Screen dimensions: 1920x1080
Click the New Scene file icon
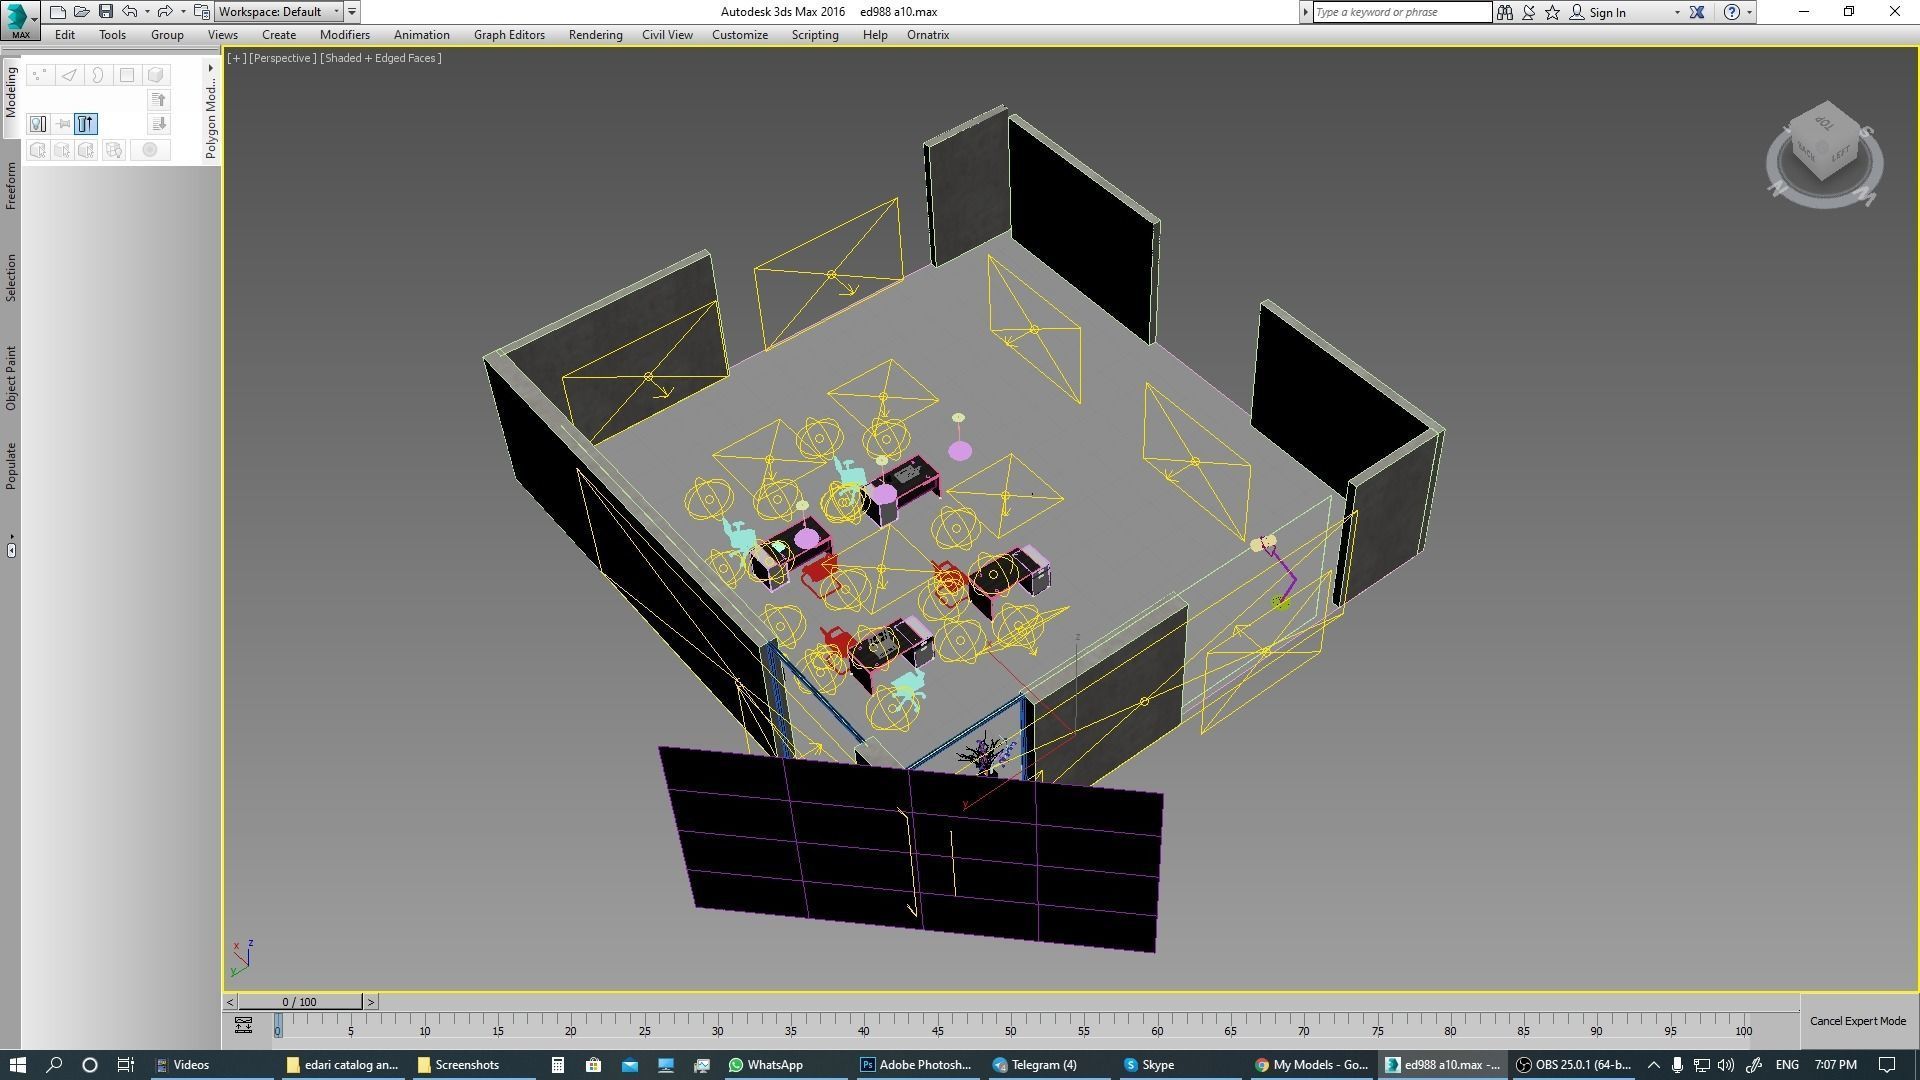coord(57,12)
